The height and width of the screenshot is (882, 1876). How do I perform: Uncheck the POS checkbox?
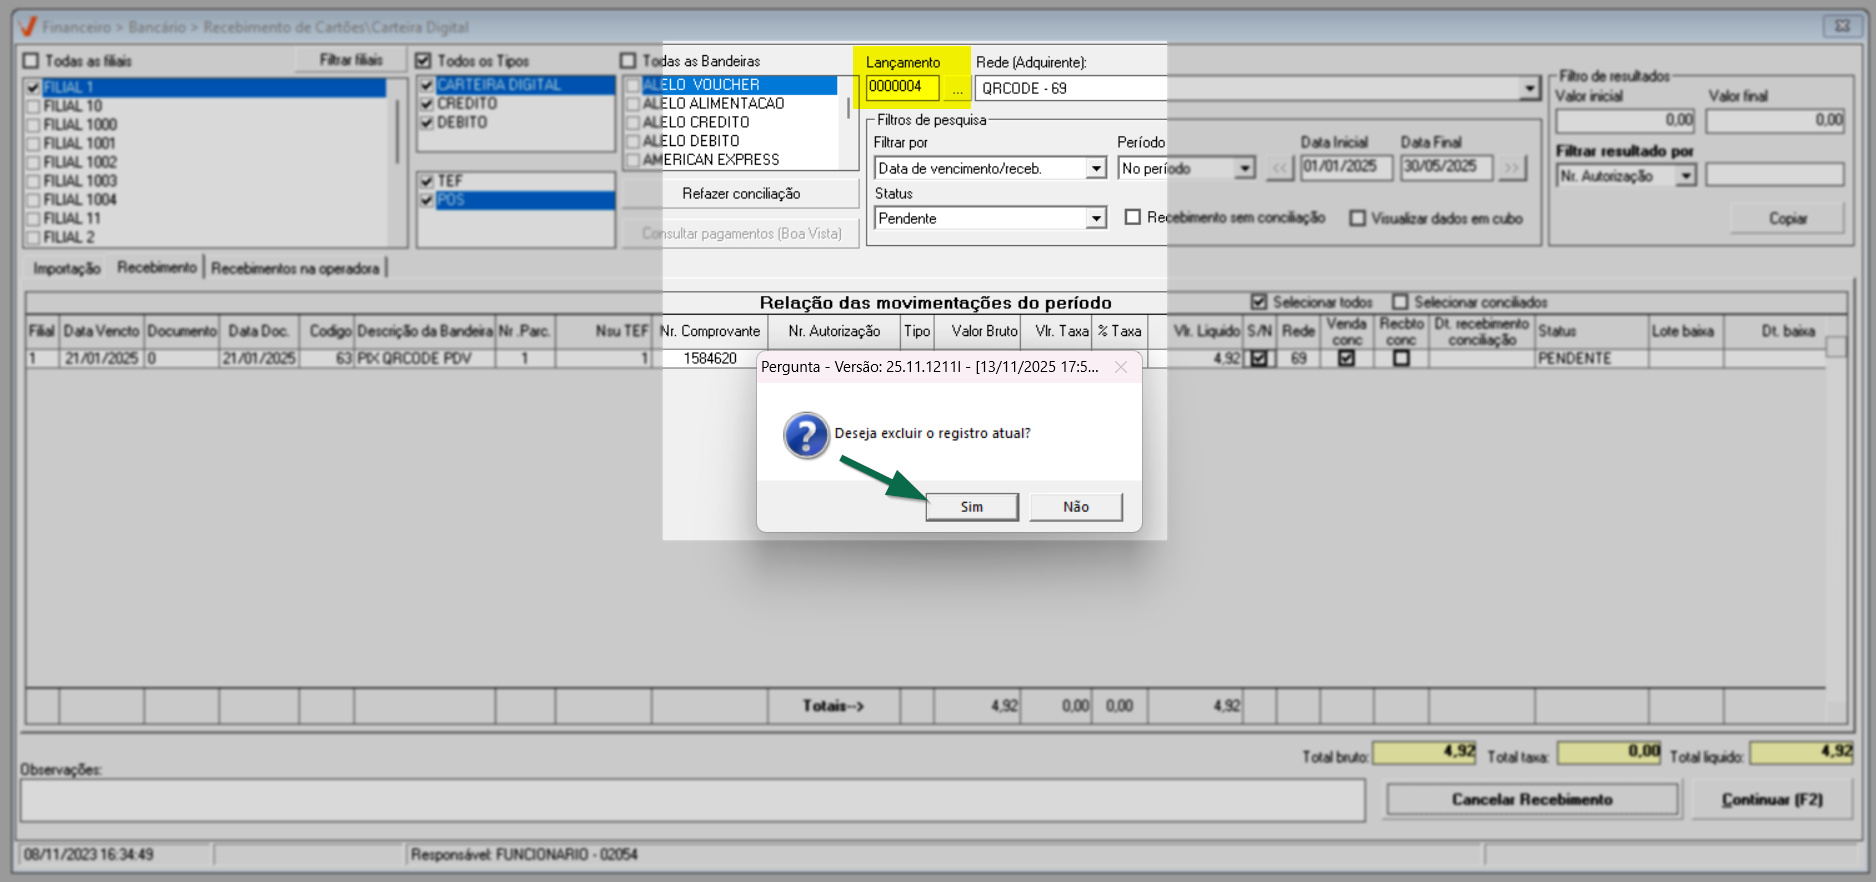[x=427, y=200]
